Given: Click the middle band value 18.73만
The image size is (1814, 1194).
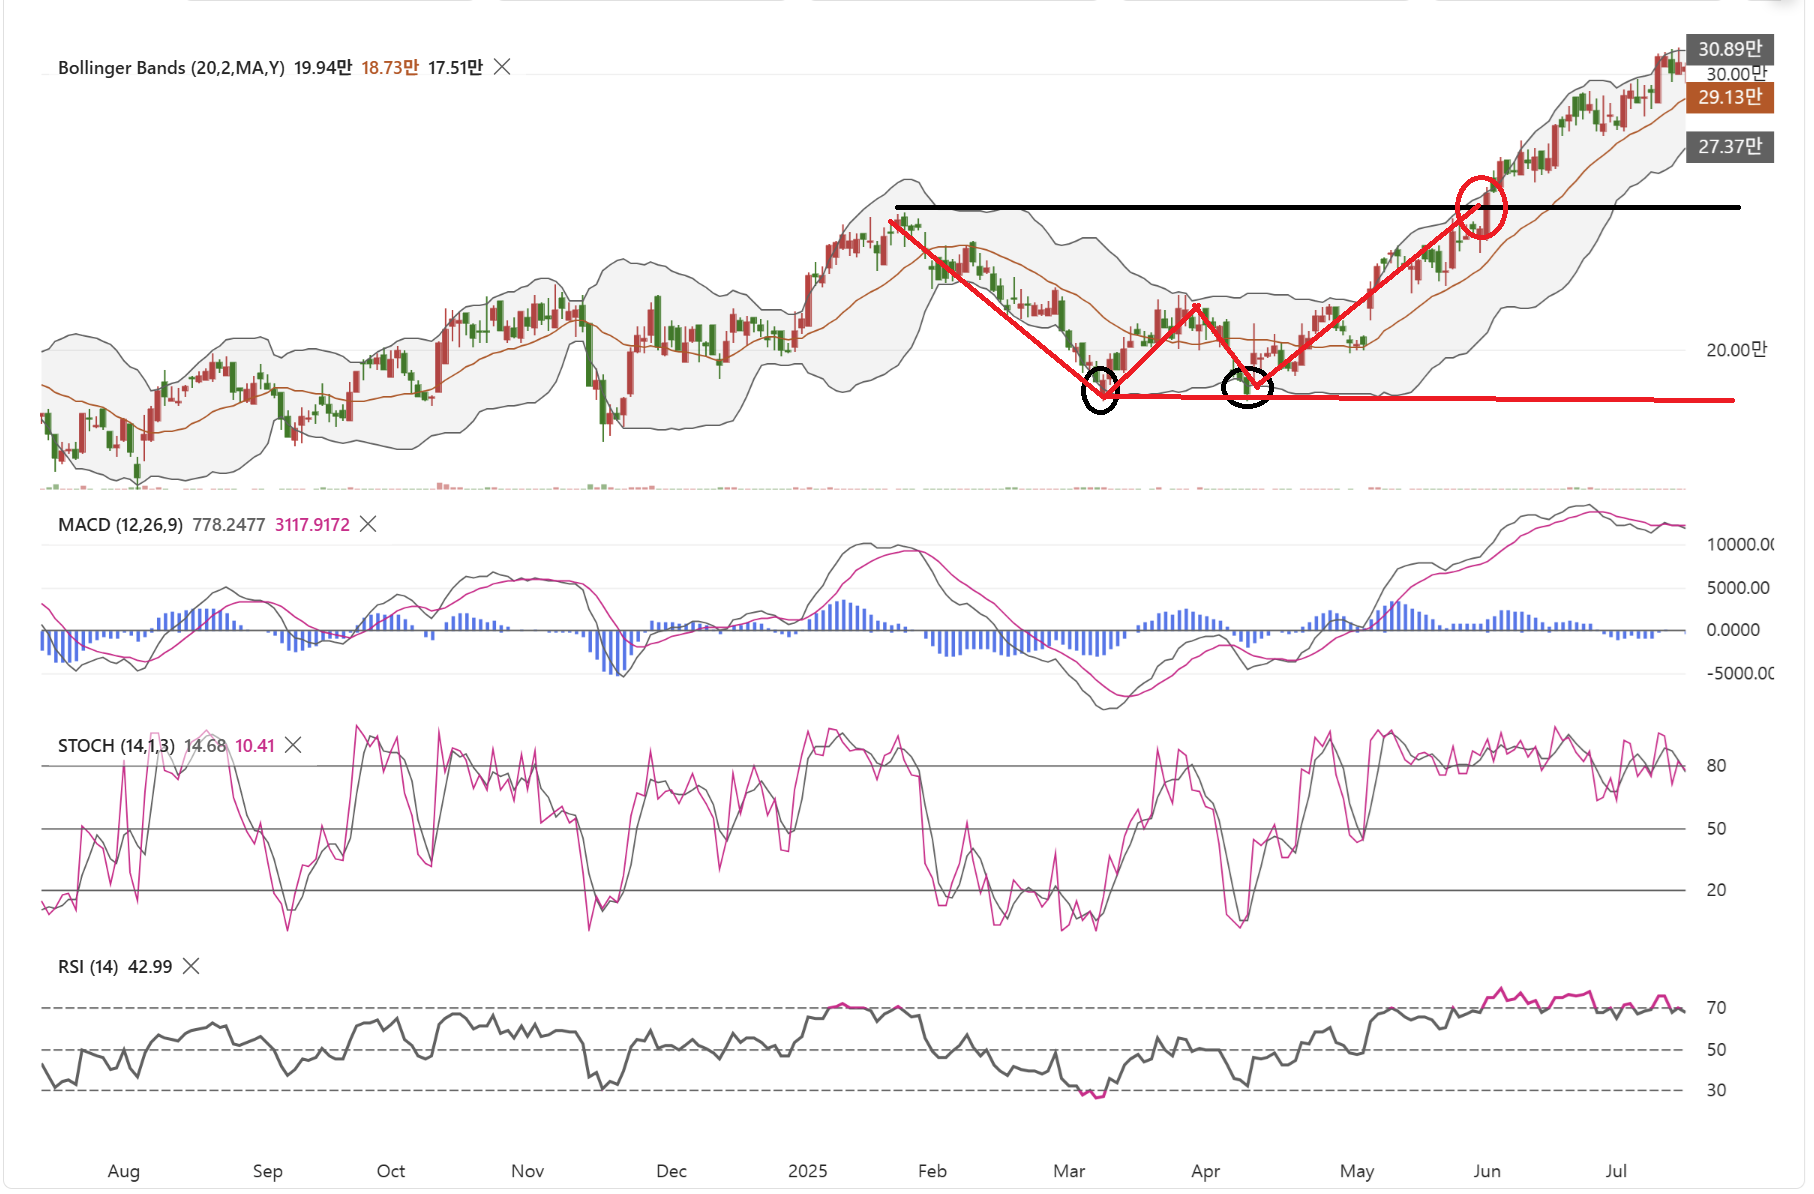Looking at the screenshot, I should pyautogui.click(x=390, y=67).
